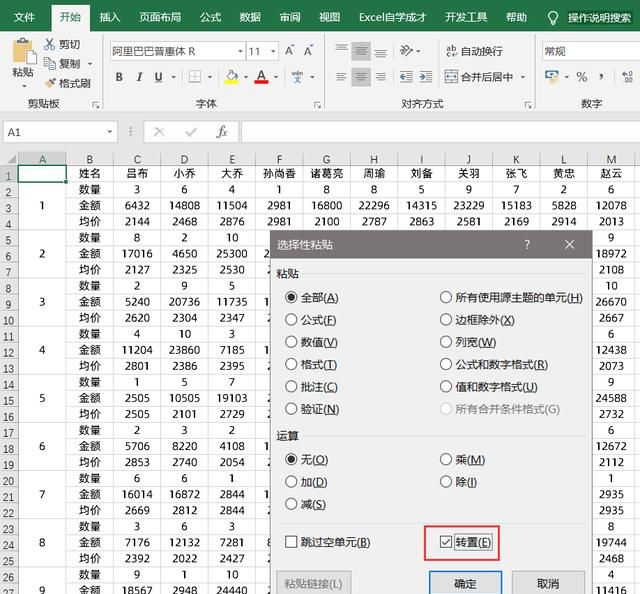Image resolution: width=640 pixels, height=594 pixels.
Task: Click the Wrap Text (自动换行) button
Action: (474, 51)
